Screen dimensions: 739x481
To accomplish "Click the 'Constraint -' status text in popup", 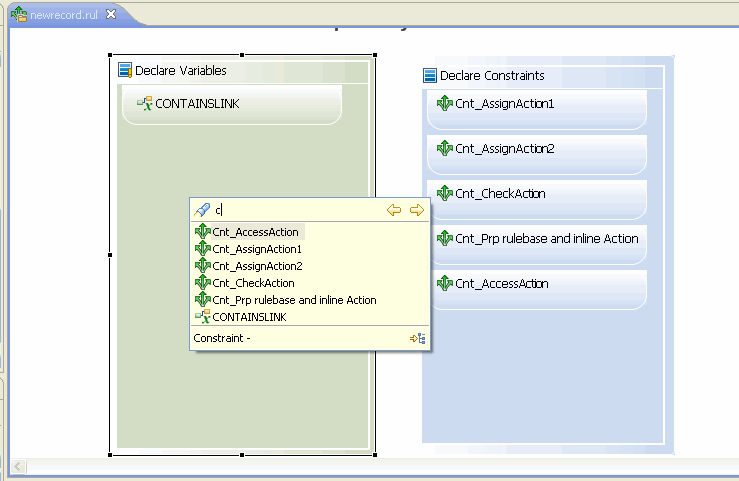I will (222, 338).
